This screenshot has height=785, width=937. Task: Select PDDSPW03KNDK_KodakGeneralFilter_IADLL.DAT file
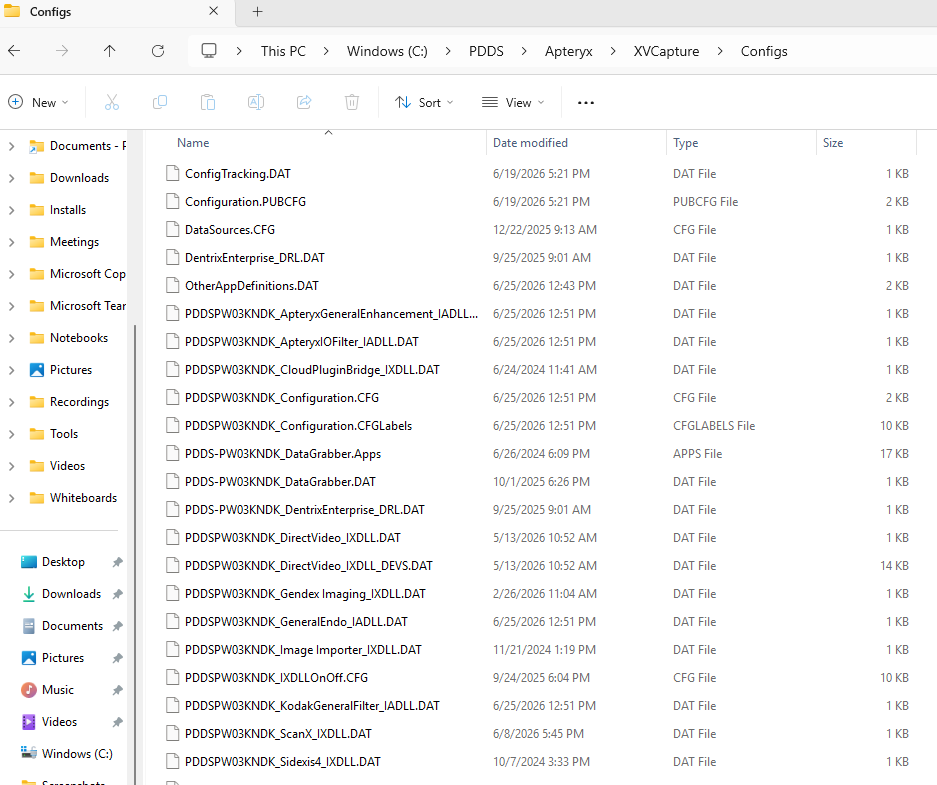click(x=312, y=706)
